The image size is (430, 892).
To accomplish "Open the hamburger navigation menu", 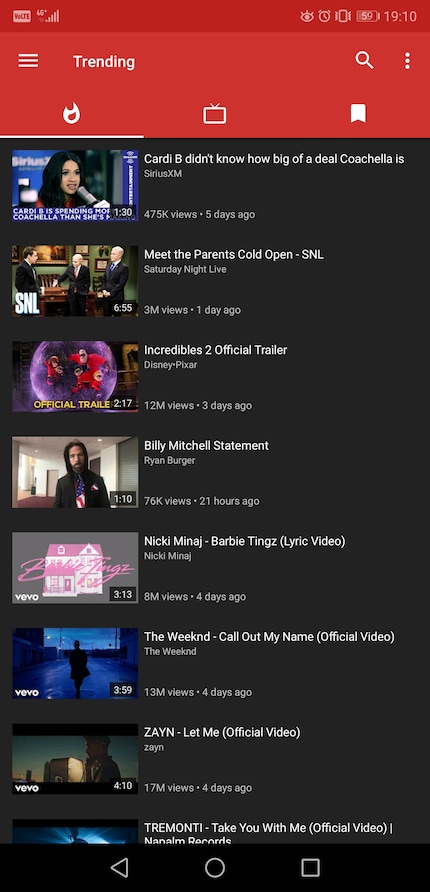I will point(28,61).
